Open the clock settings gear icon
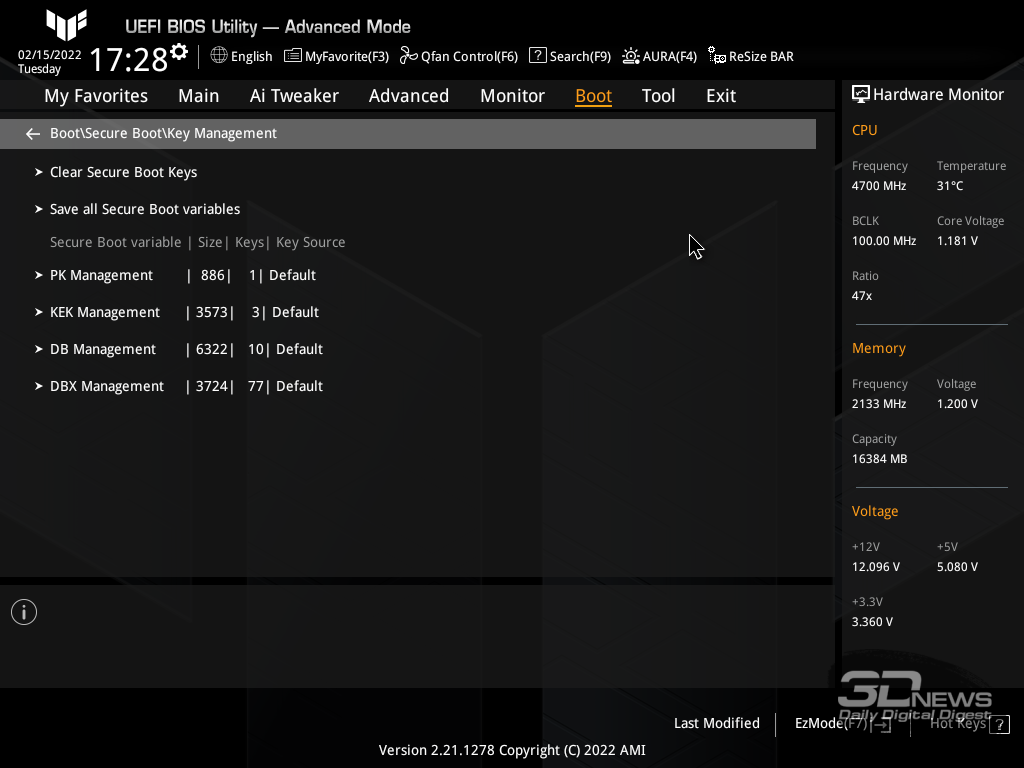 click(179, 52)
